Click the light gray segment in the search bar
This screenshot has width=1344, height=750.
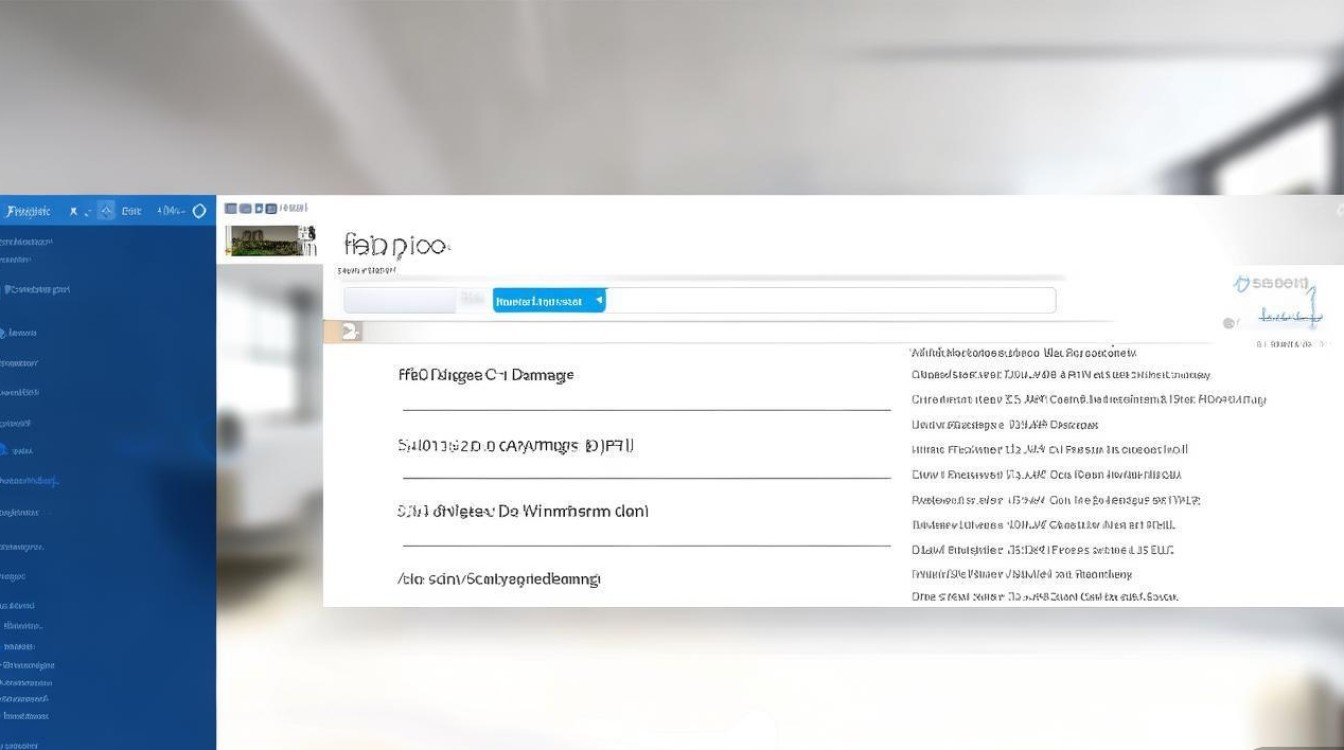click(402, 300)
